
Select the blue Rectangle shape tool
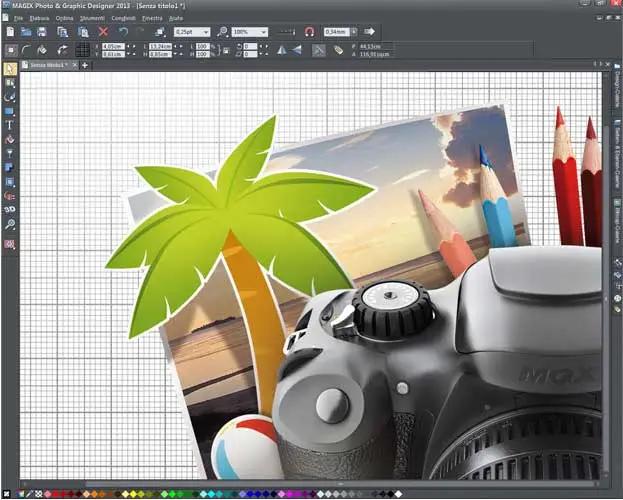click(10, 111)
